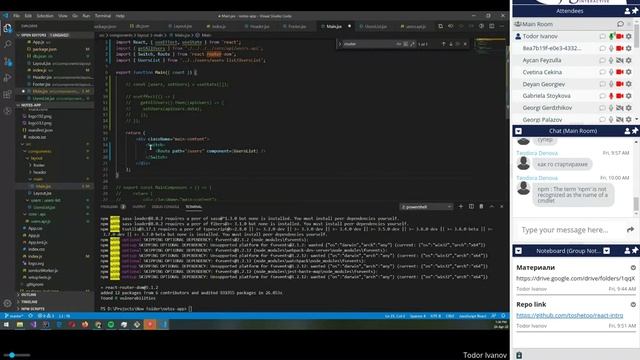Open the Repo link note options icon

(x=633, y=304)
